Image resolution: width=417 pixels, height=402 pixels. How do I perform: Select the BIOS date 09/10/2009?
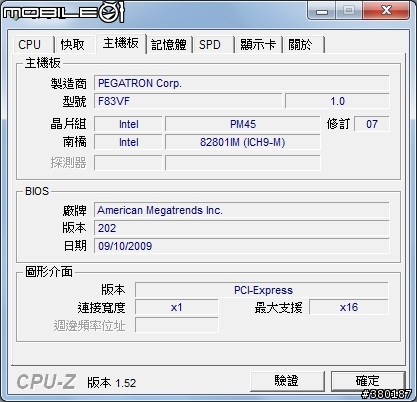(x=242, y=246)
